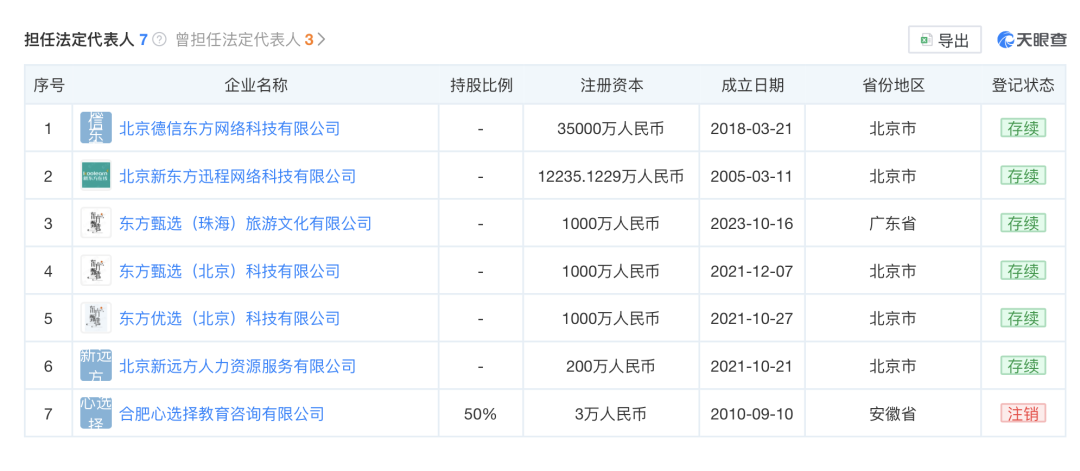Click the 天眼查 logo

[x=1031, y=40]
